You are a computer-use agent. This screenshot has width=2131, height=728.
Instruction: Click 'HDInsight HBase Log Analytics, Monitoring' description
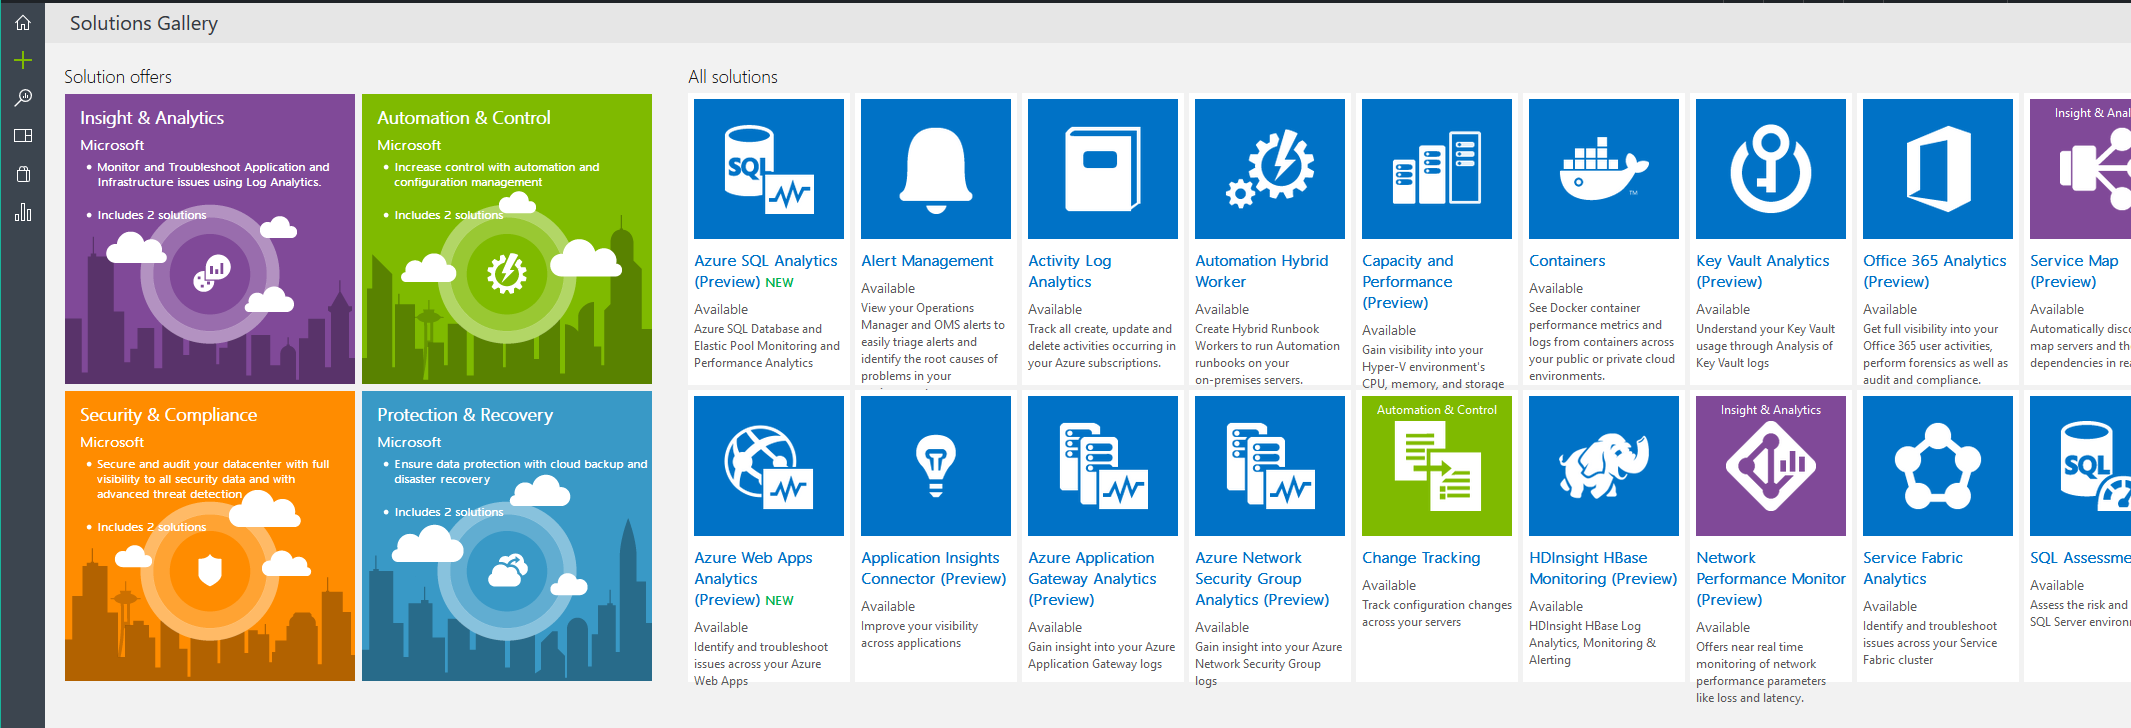pos(1592,643)
